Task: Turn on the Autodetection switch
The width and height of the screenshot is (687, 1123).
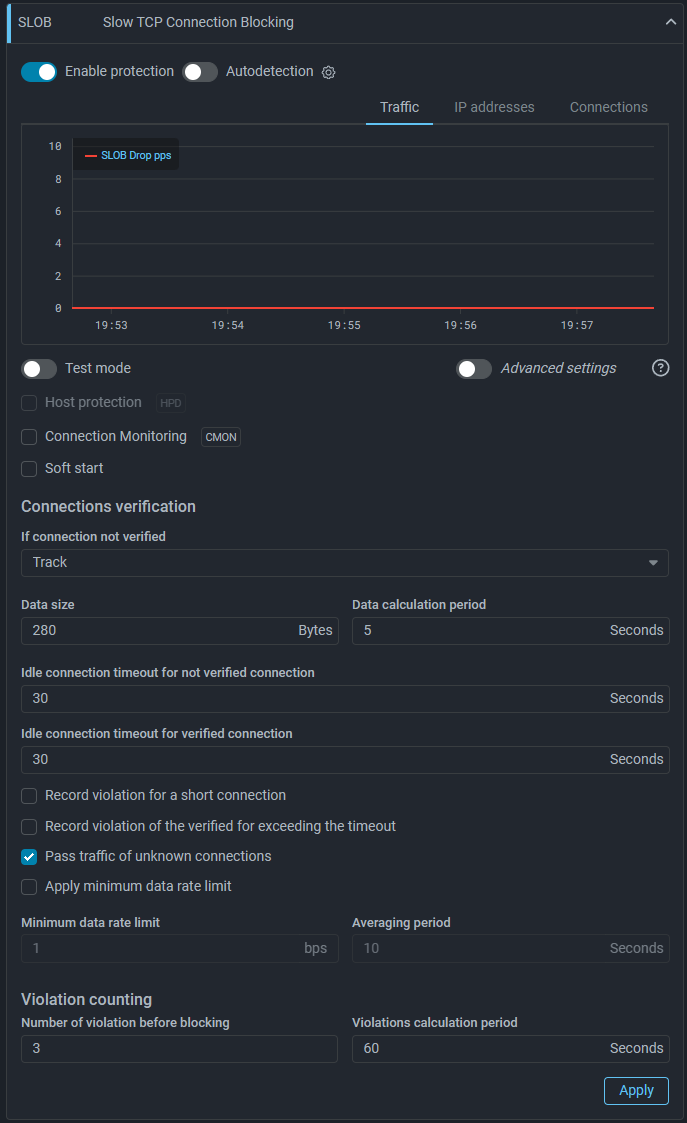Action: pyautogui.click(x=200, y=72)
